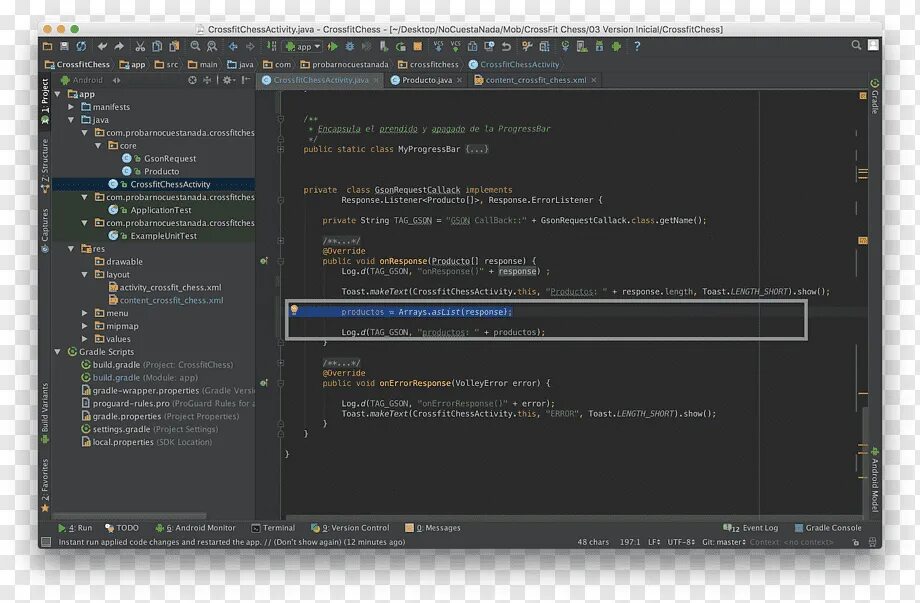Click the Cut scissors icon
Viewport: 920px width, 603px height.
140,46
